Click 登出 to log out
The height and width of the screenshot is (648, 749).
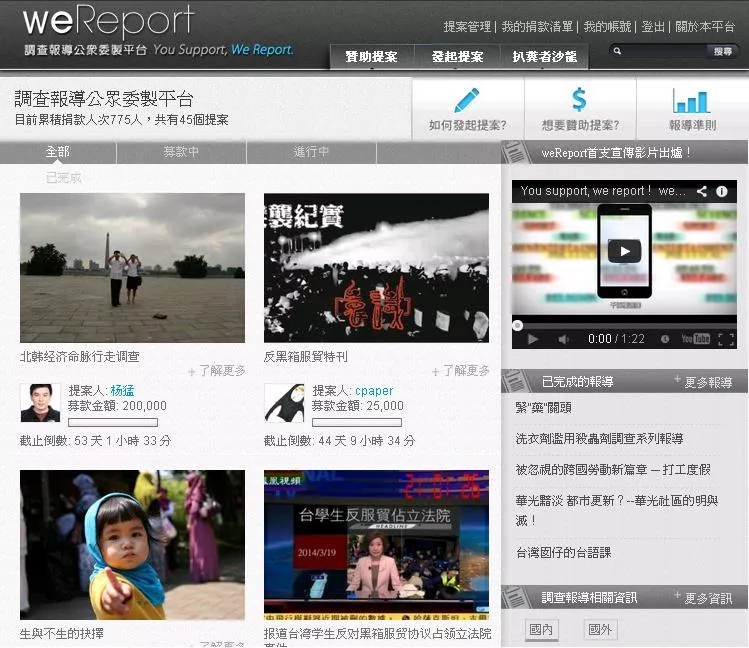pyautogui.click(x=653, y=27)
